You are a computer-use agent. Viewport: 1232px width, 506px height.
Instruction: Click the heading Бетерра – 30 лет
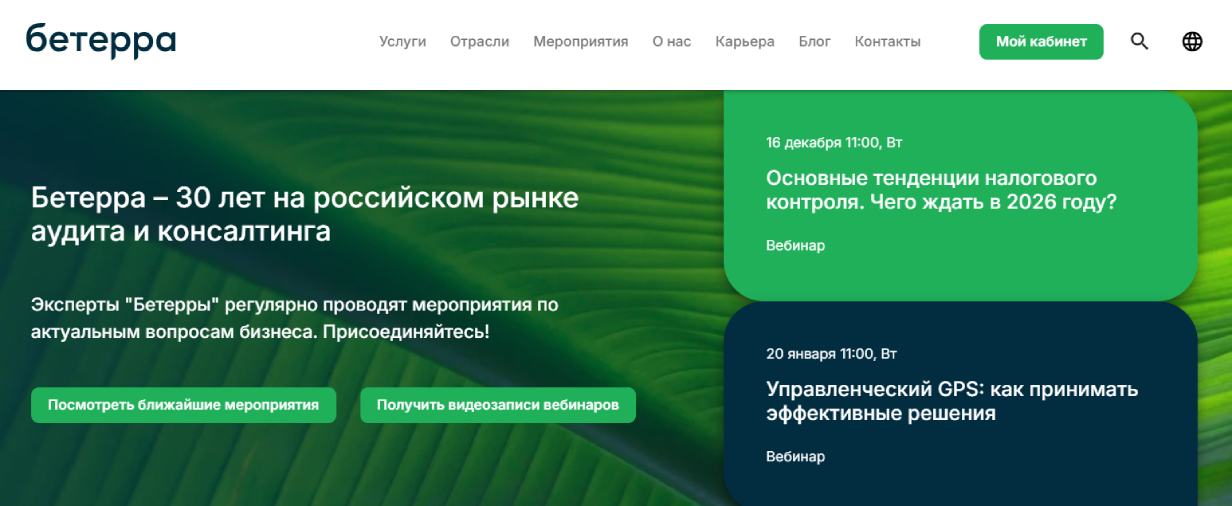pyautogui.click(x=305, y=214)
